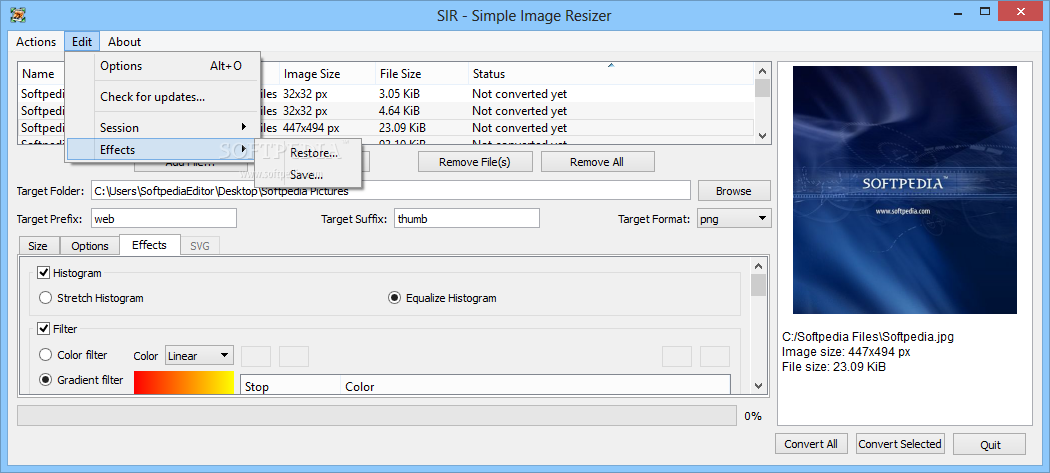1050x473 pixels.
Task: Minimize the SIR window
Action: point(959,12)
